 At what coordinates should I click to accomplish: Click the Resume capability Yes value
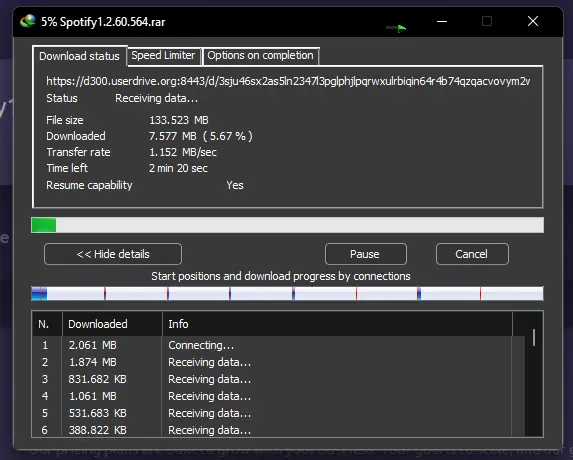[x=235, y=185]
